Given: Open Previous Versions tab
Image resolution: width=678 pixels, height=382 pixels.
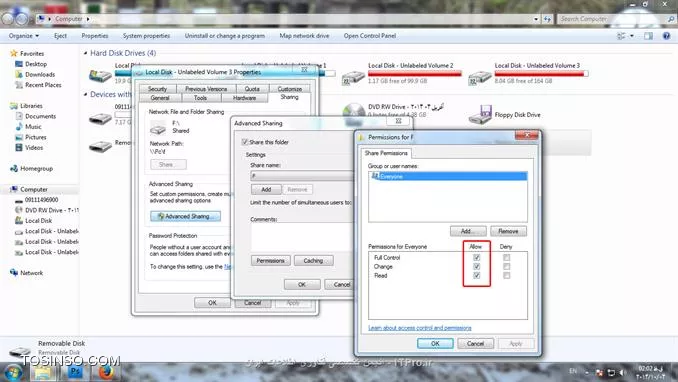Looking at the screenshot, I should point(206,89).
